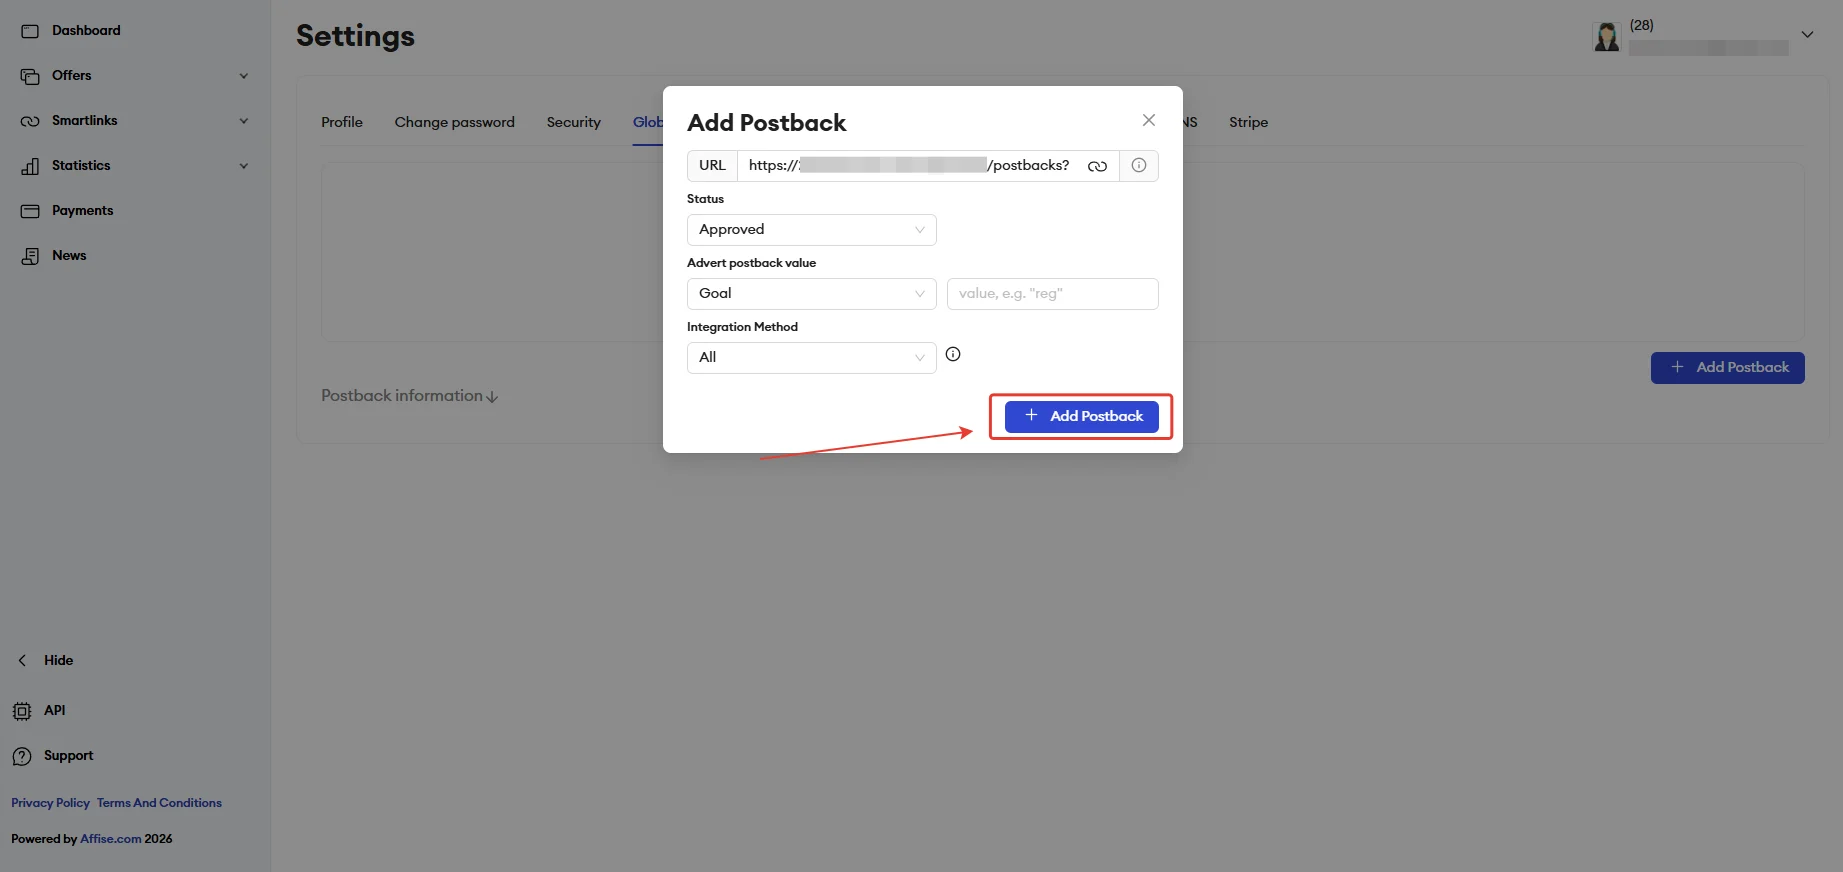
Task: Expand the Offers sidebar menu chevron
Action: click(244, 76)
